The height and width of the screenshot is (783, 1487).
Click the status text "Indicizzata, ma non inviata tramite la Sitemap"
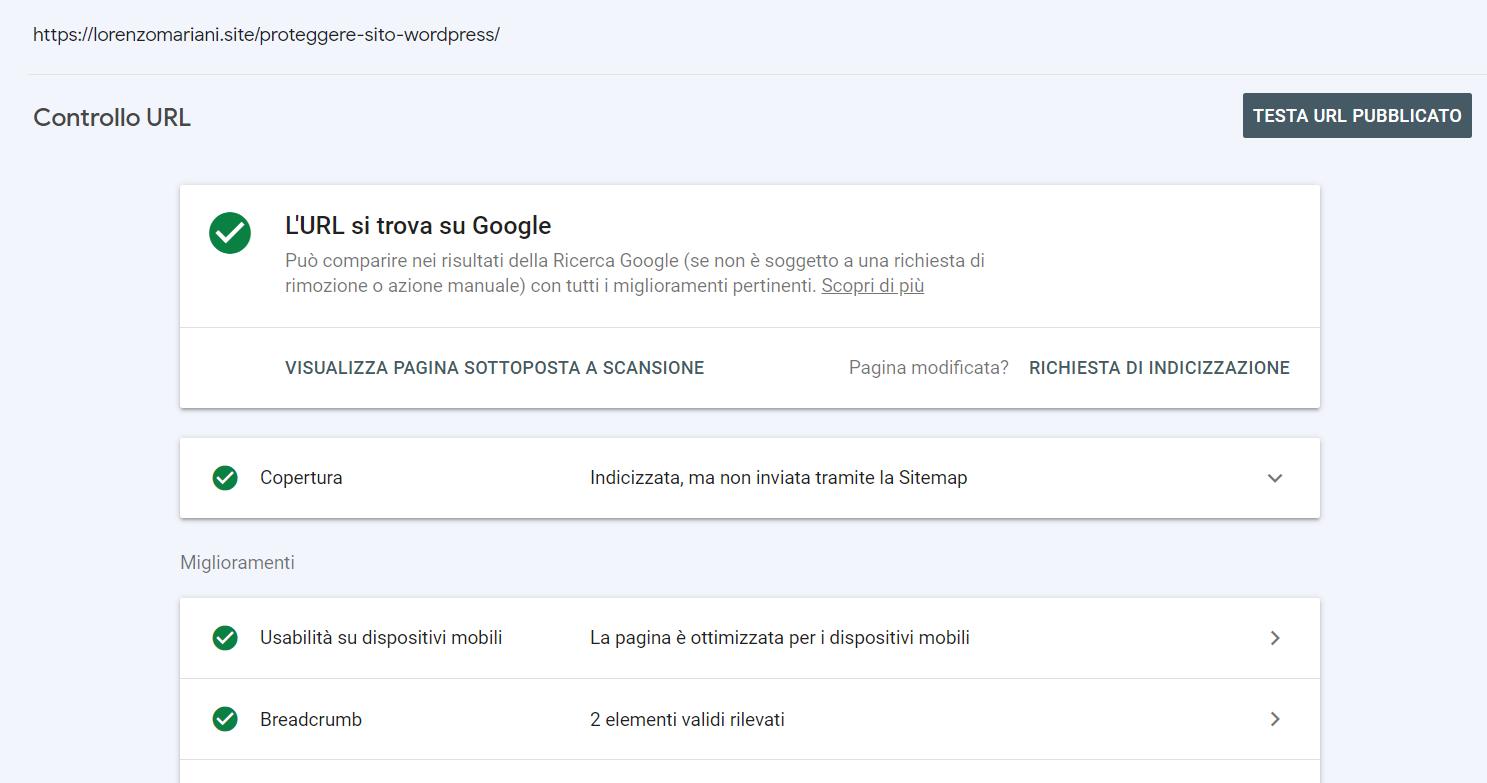(x=777, y=478)
